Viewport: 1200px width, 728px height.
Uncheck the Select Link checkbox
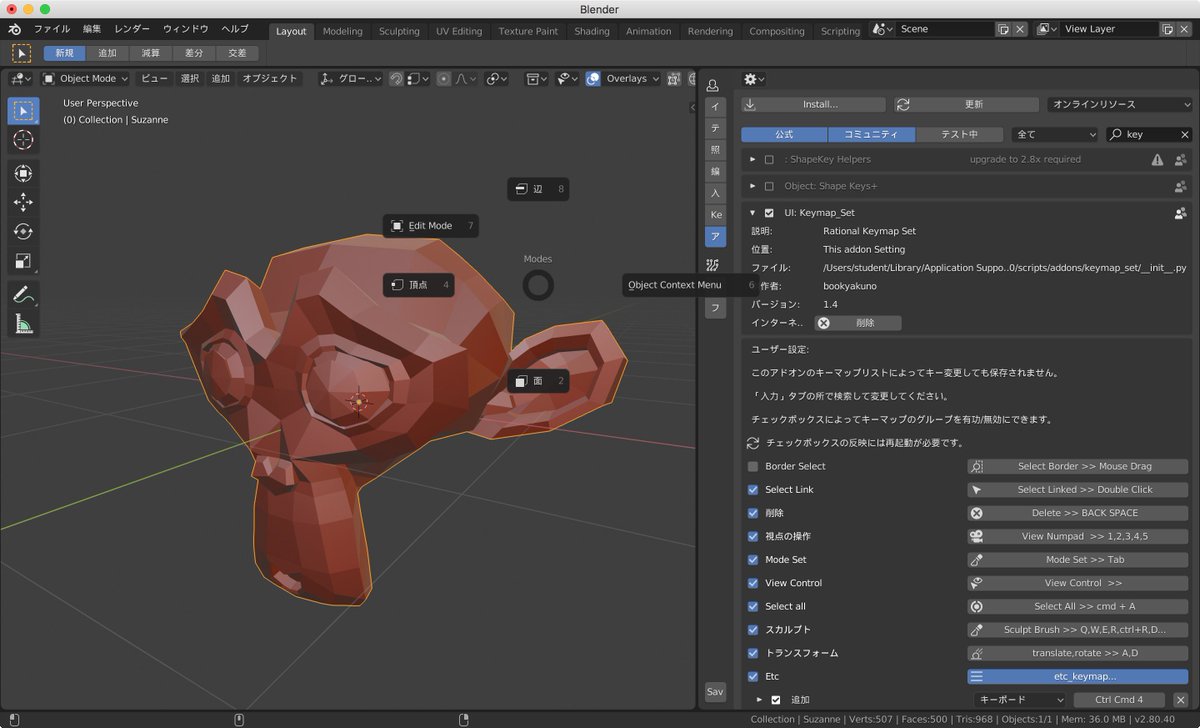point(753,490)
